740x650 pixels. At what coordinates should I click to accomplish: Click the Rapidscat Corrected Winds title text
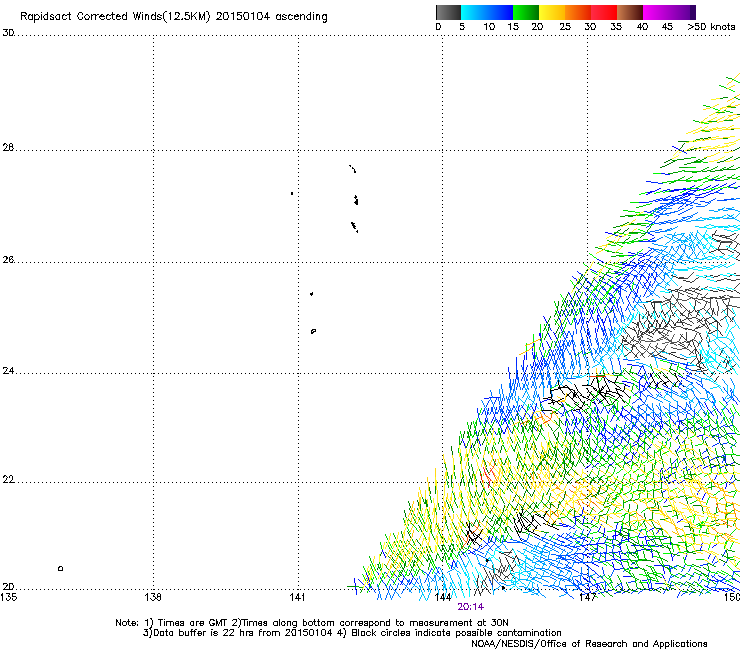pyautogui.click(x=174, y=16)
